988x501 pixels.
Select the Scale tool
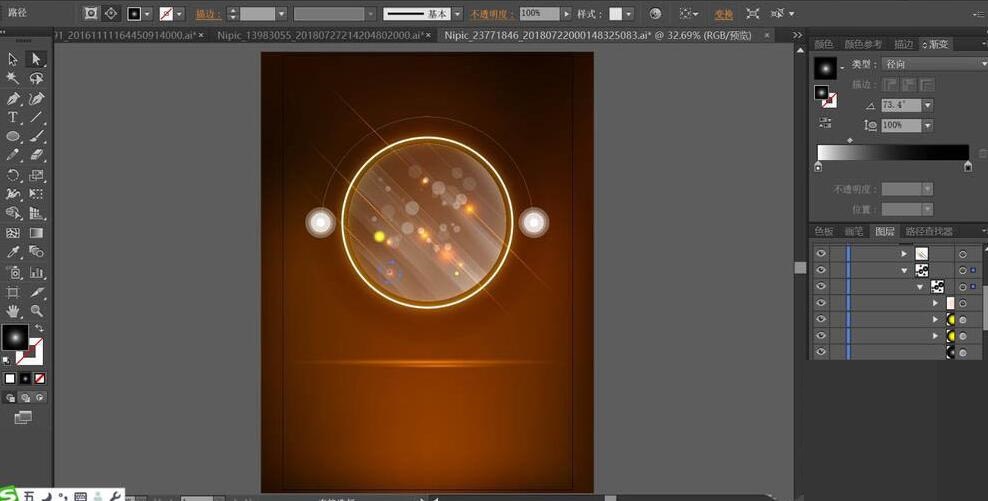[36, 175]
